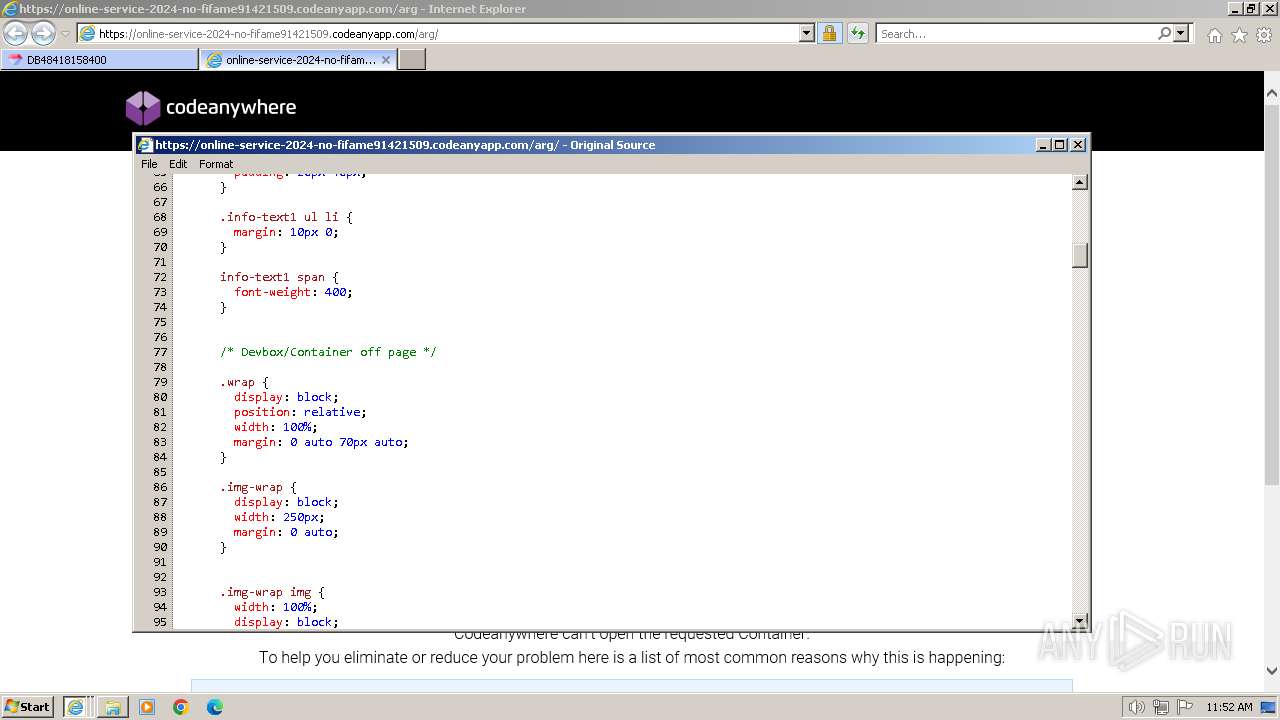Open the Windows Start menu
This screenshot has width=1280, height=720.
pyautogui.click(x=28, y=707)
